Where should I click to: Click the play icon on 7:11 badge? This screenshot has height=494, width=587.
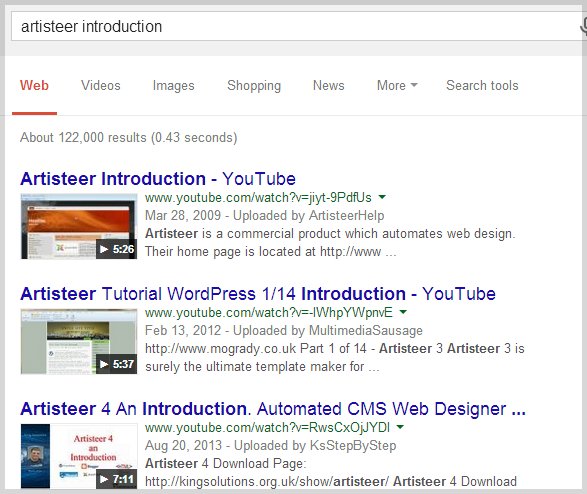point(104,479)
